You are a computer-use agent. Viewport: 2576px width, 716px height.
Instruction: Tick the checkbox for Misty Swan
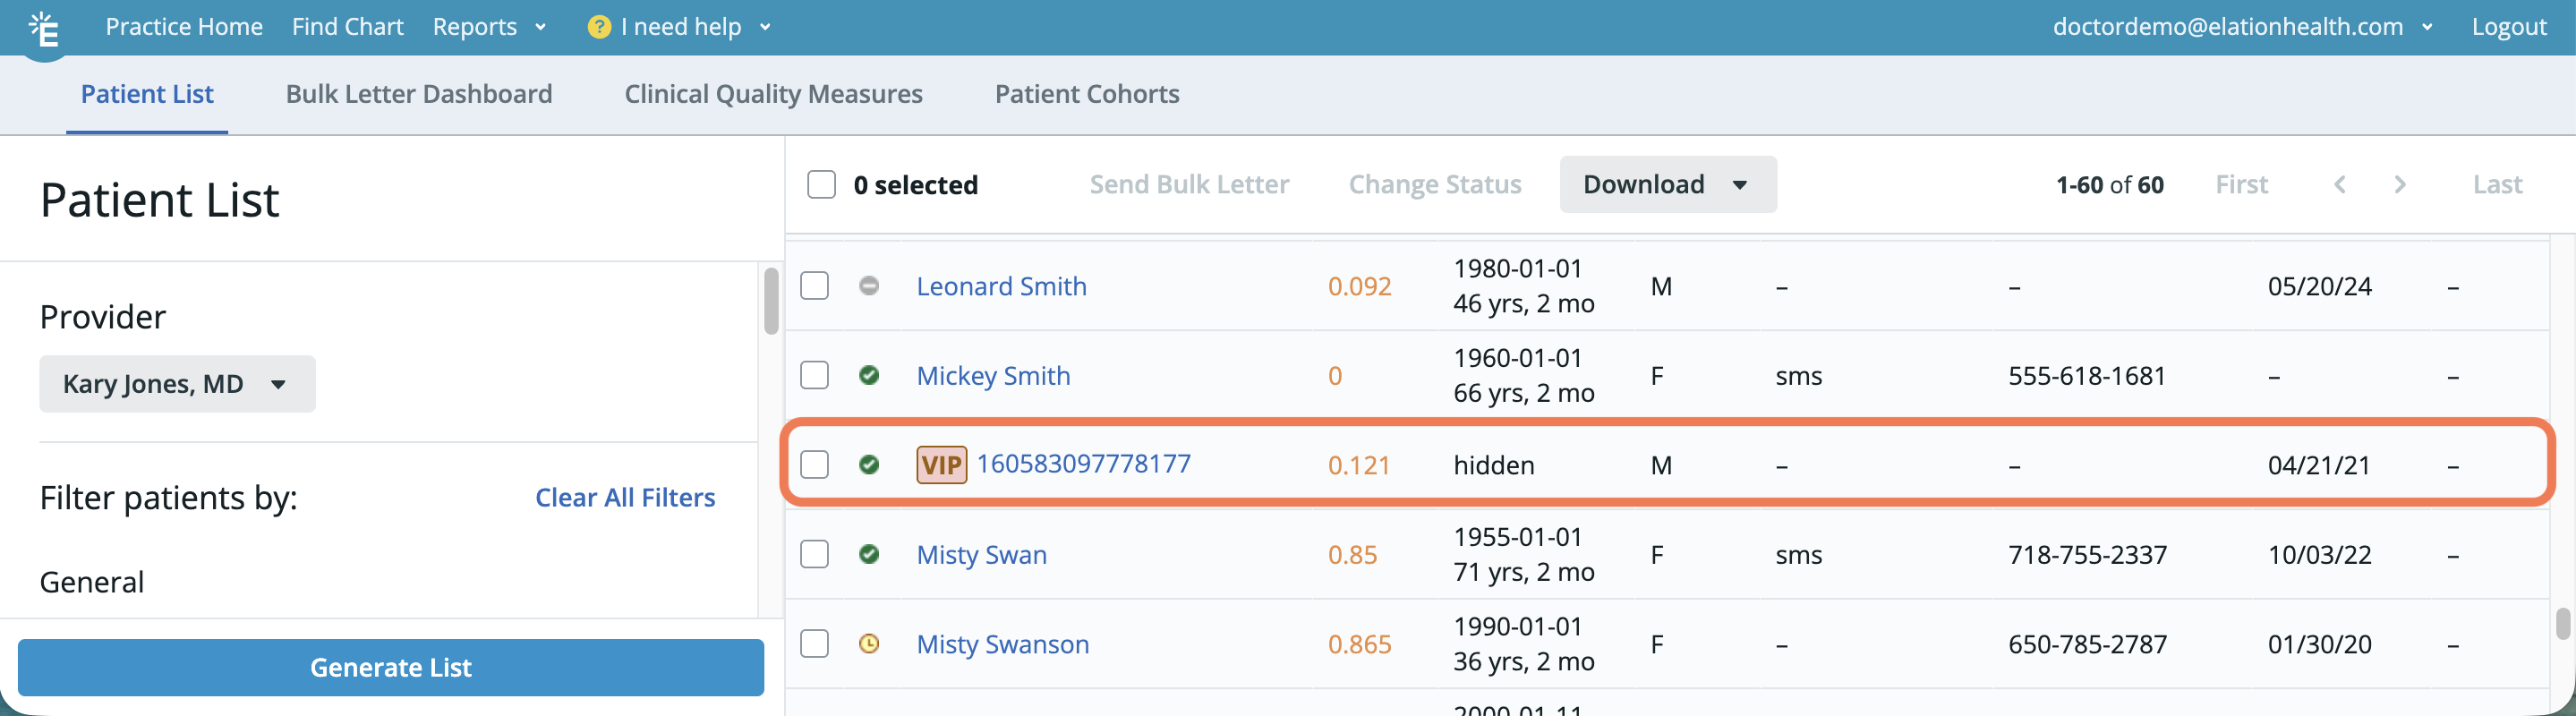[815, 554]
